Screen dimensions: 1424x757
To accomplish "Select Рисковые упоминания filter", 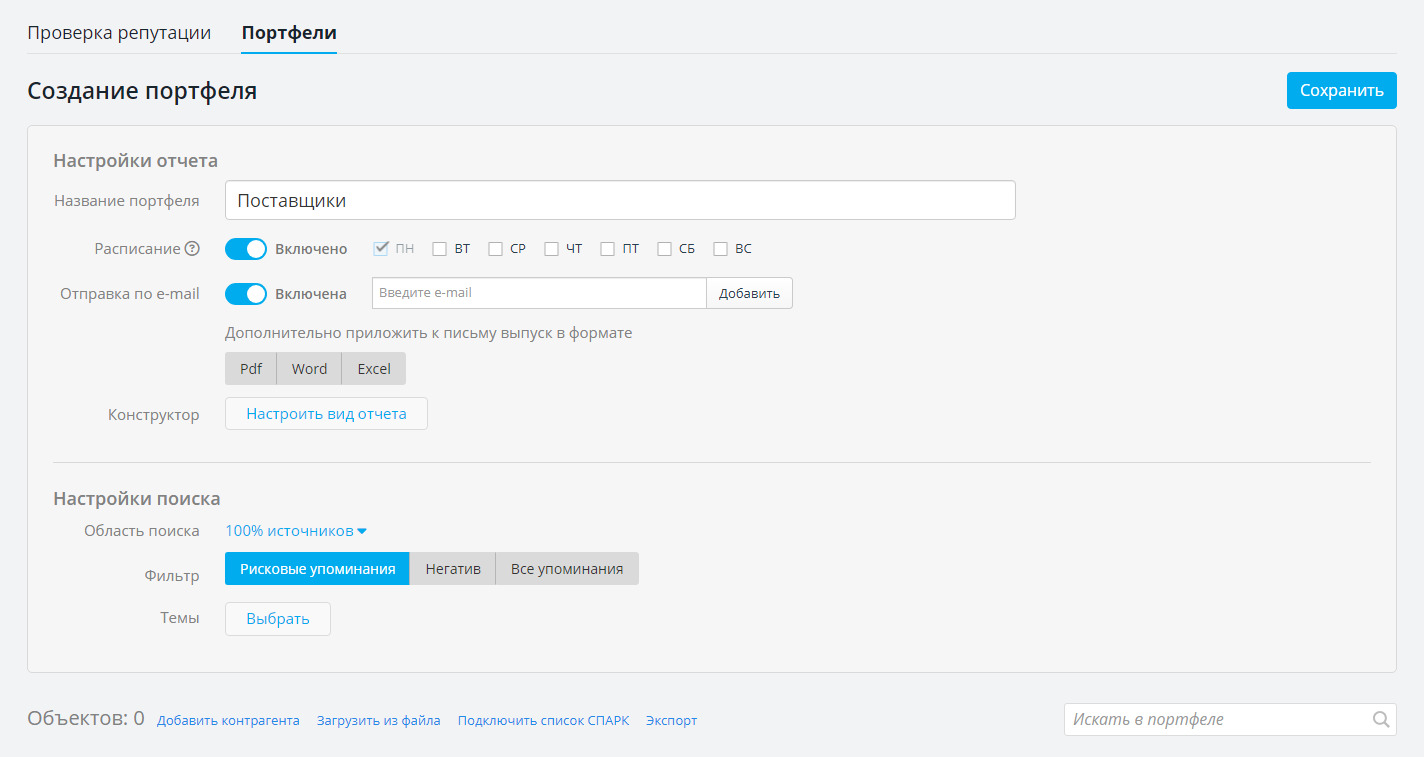I will coord(317,569).
